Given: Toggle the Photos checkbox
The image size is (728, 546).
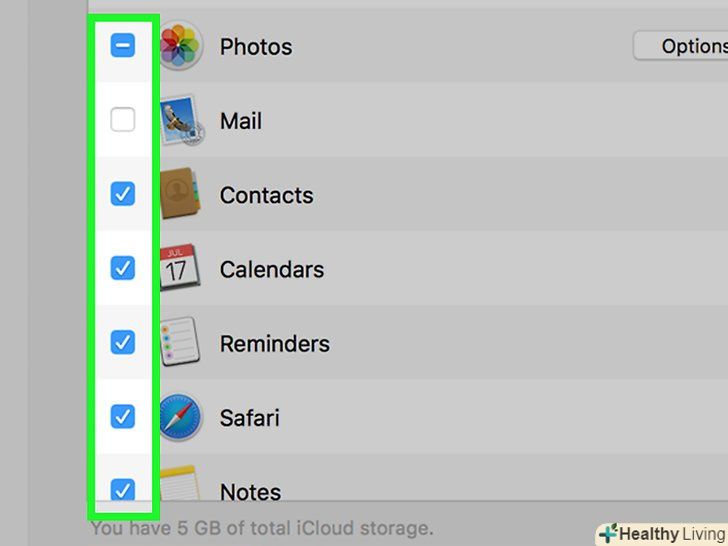Looking at the screenshot, I should pos(122,46).
